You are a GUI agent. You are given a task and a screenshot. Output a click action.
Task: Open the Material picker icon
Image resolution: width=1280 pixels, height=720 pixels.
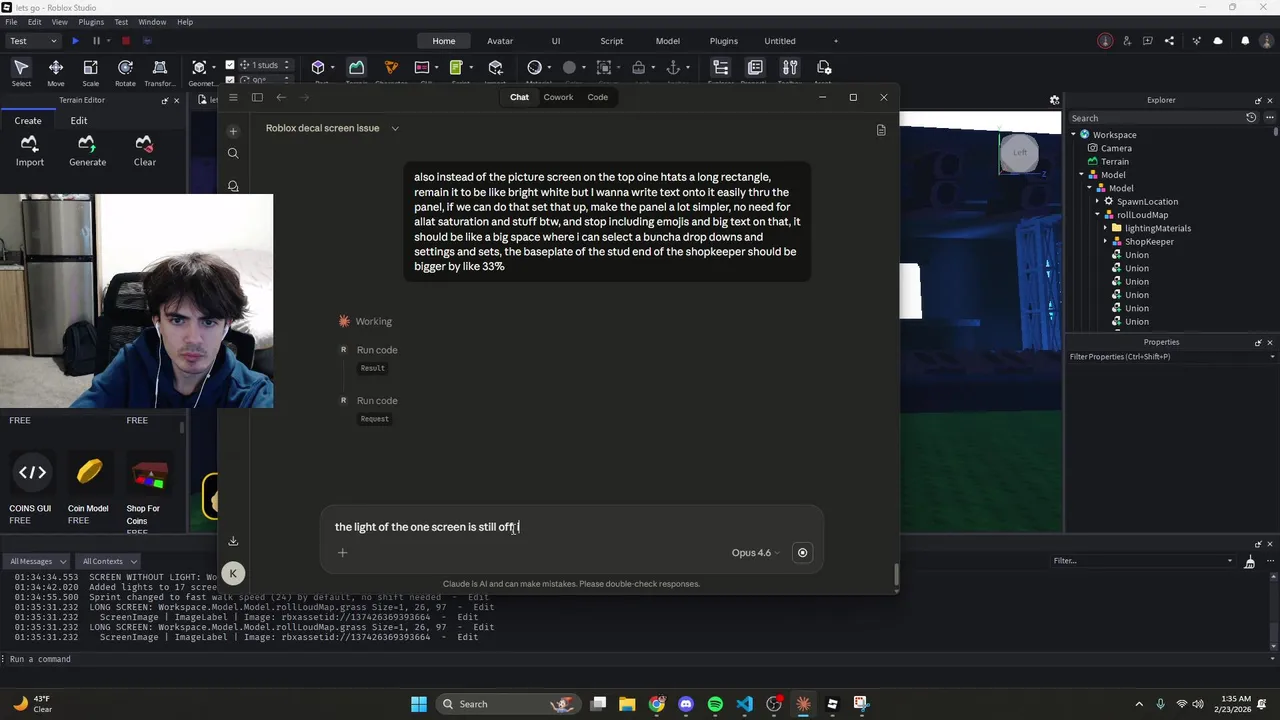click(x=534, y=68)
